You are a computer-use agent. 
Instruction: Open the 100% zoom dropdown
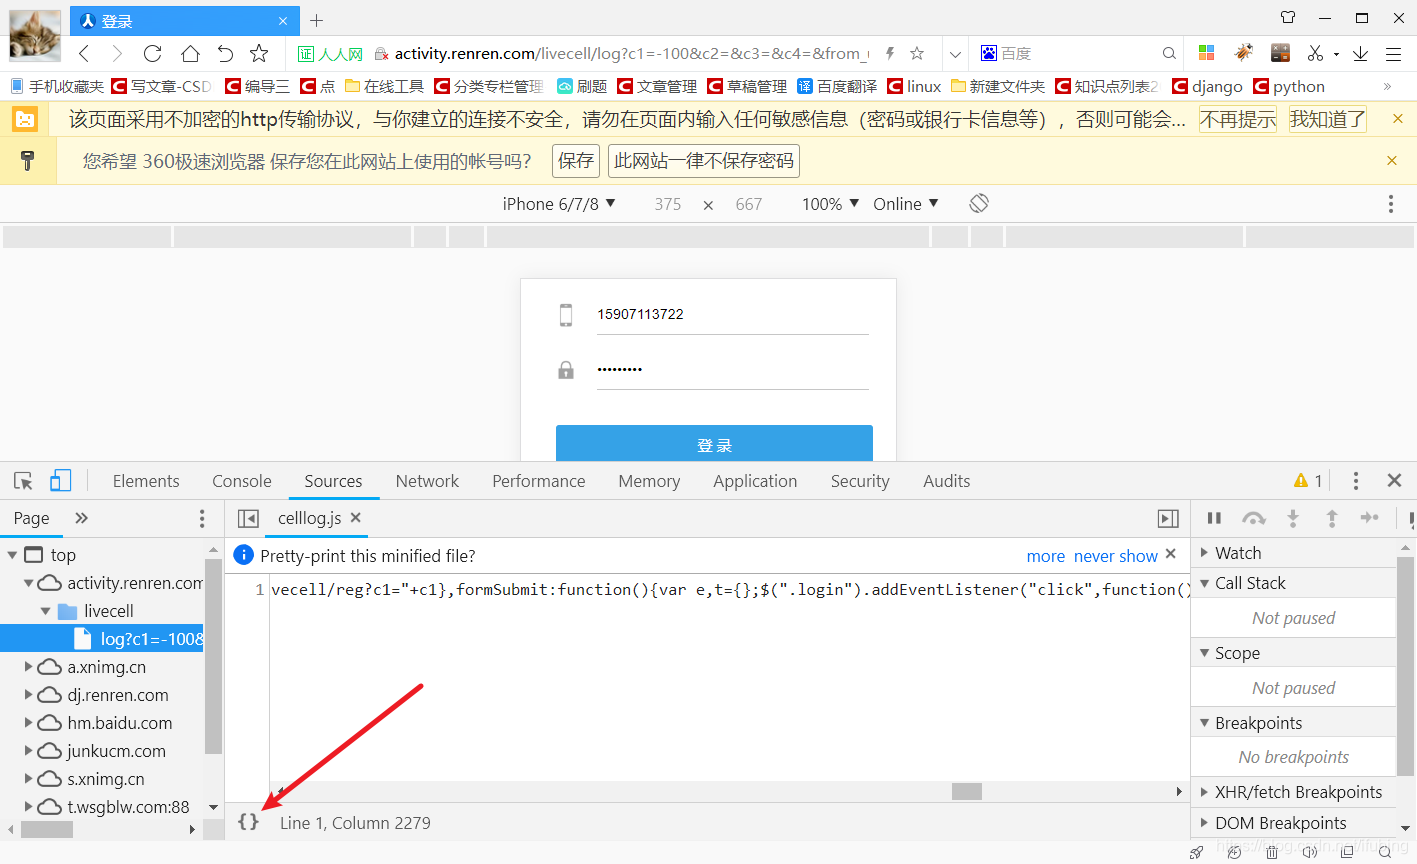pos(830,204)
